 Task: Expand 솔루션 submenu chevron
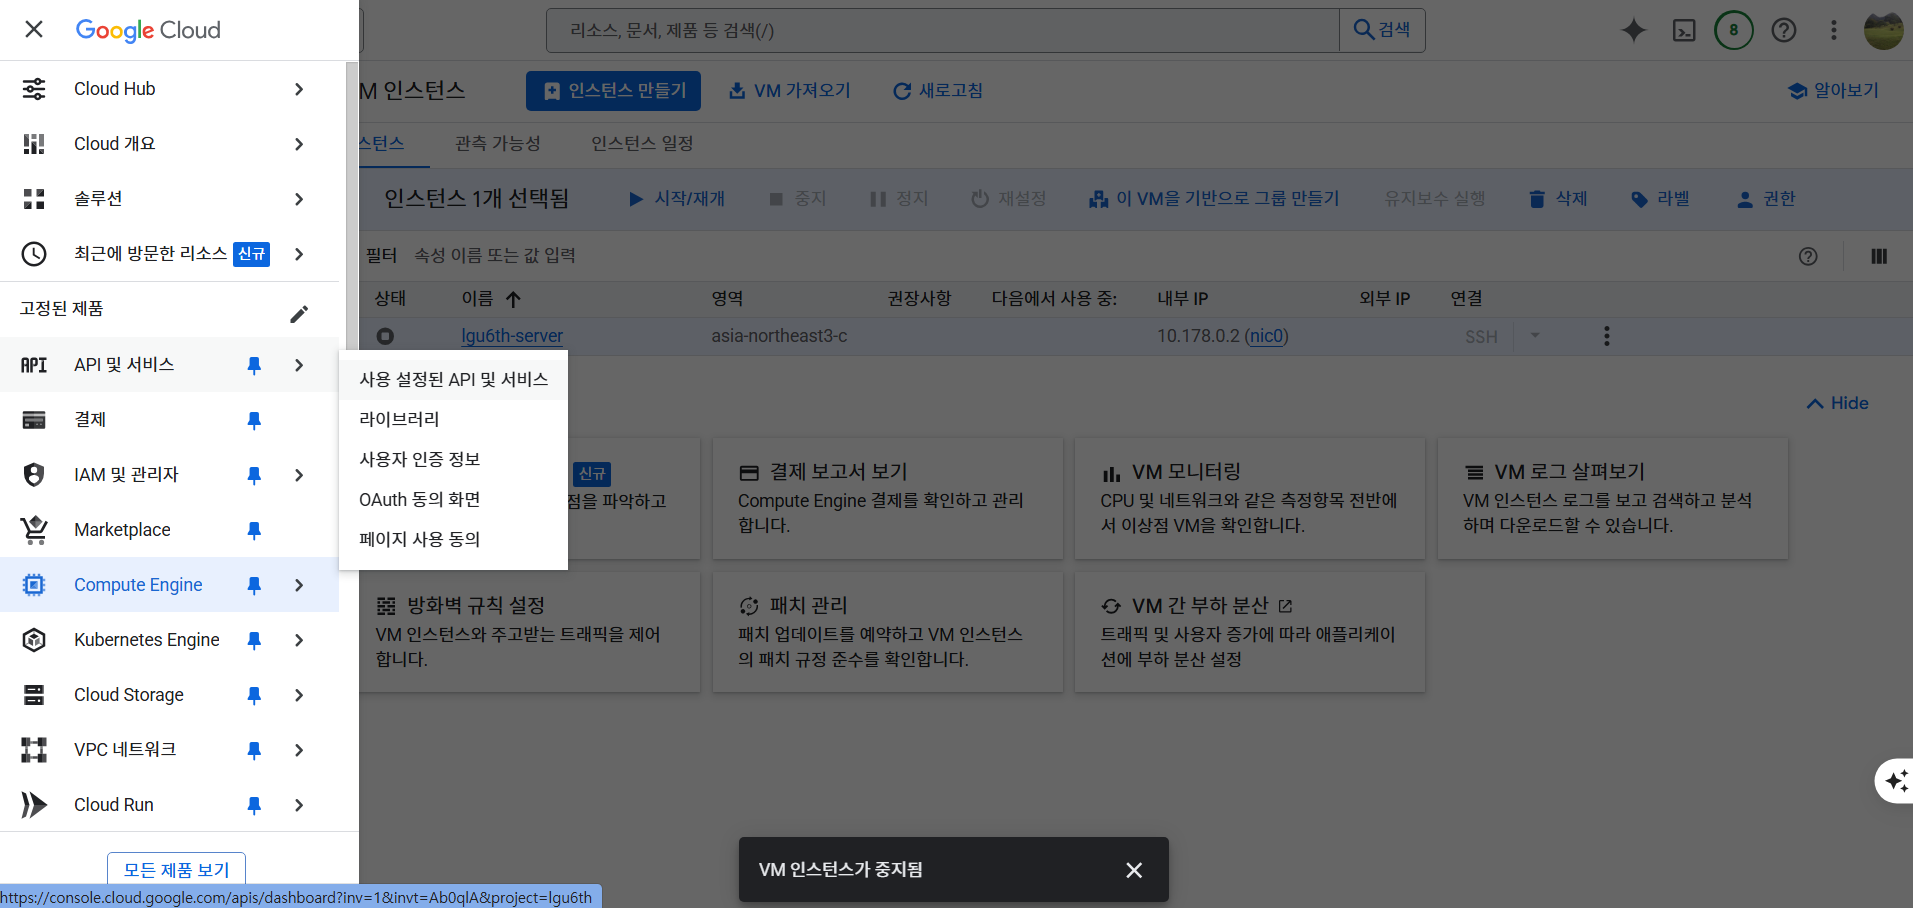tap(299, 199)
